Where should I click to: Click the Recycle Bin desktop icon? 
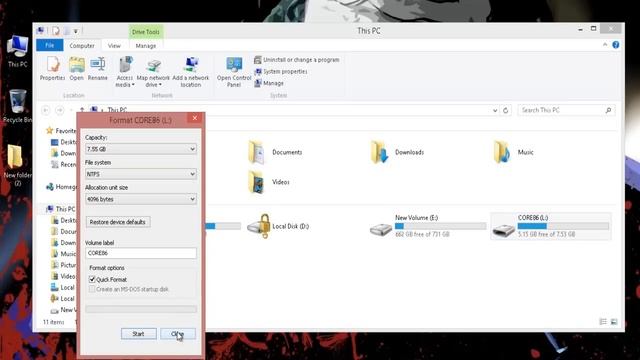(x=17, y=106)
